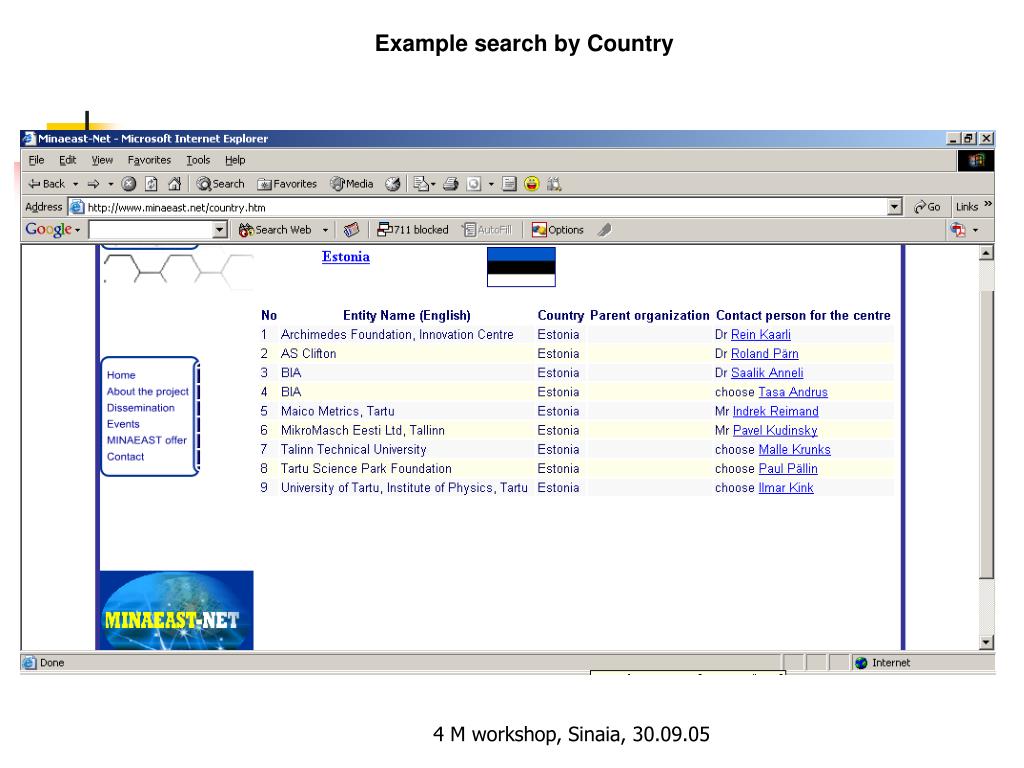Expand the address bar dropdown
Screen dimensions: 1024x768
(x=895, y=208)
